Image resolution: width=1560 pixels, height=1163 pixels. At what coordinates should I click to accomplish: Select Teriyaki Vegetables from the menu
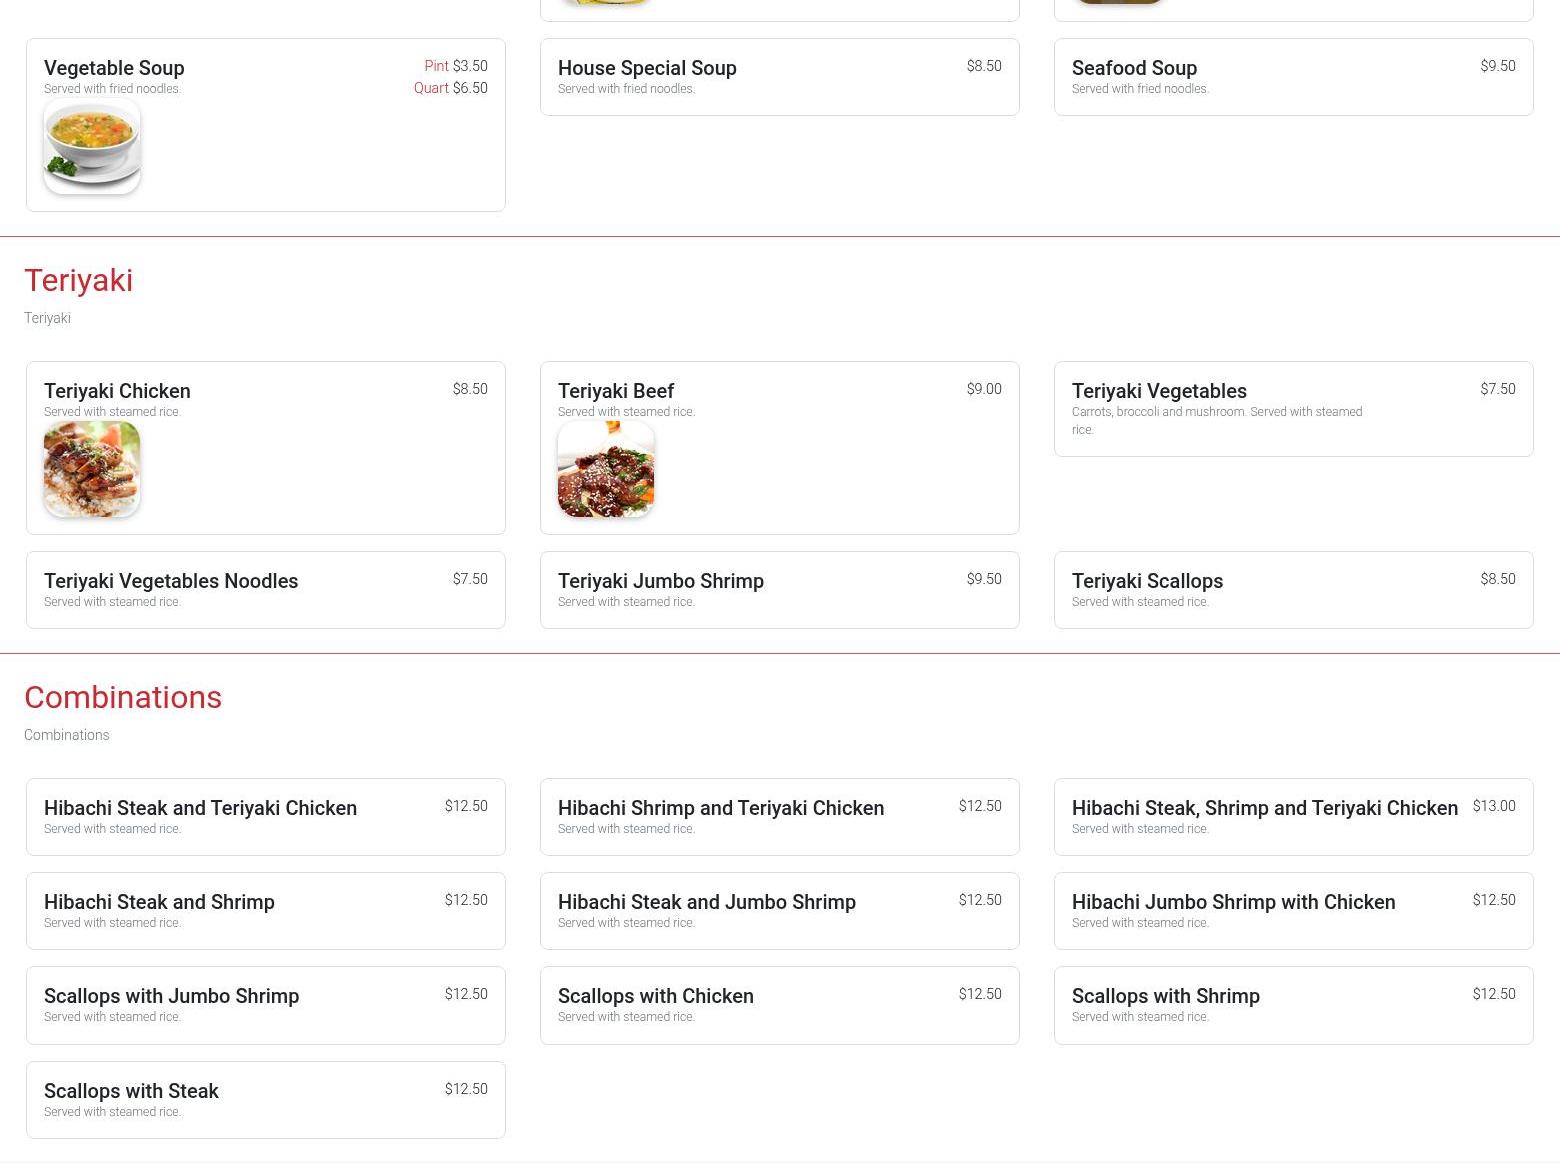point(1159,391)
